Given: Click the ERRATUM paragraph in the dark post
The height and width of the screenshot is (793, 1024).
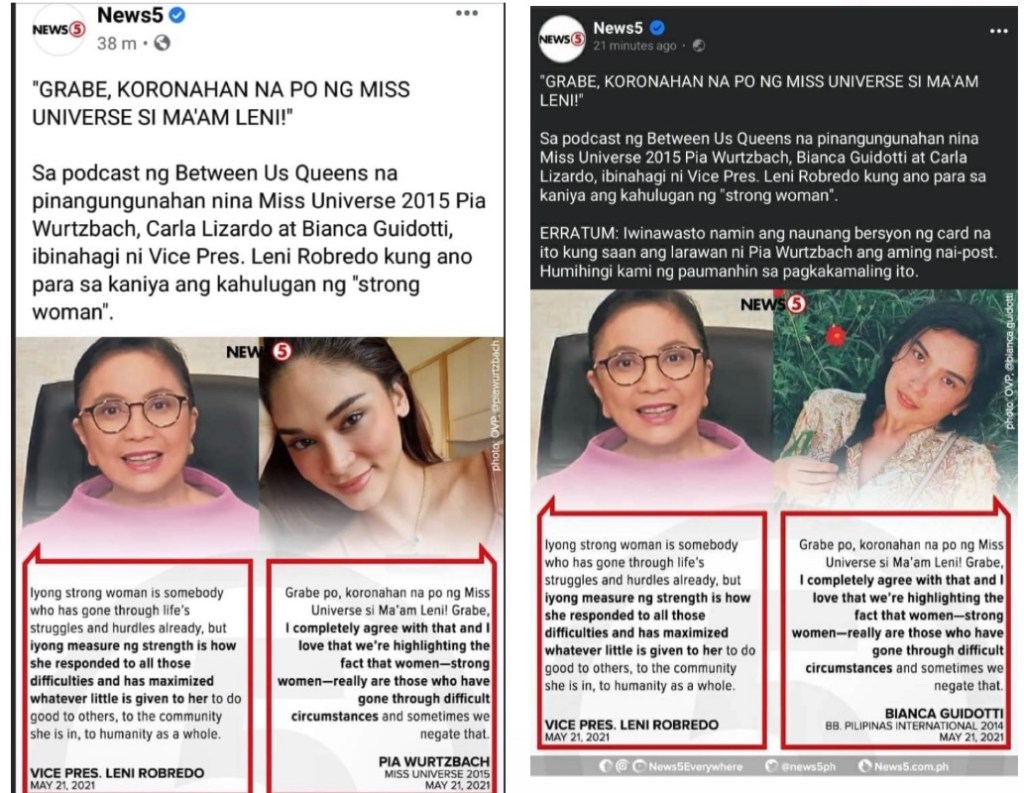Looking at the screenshot, I should pos(768,252).
